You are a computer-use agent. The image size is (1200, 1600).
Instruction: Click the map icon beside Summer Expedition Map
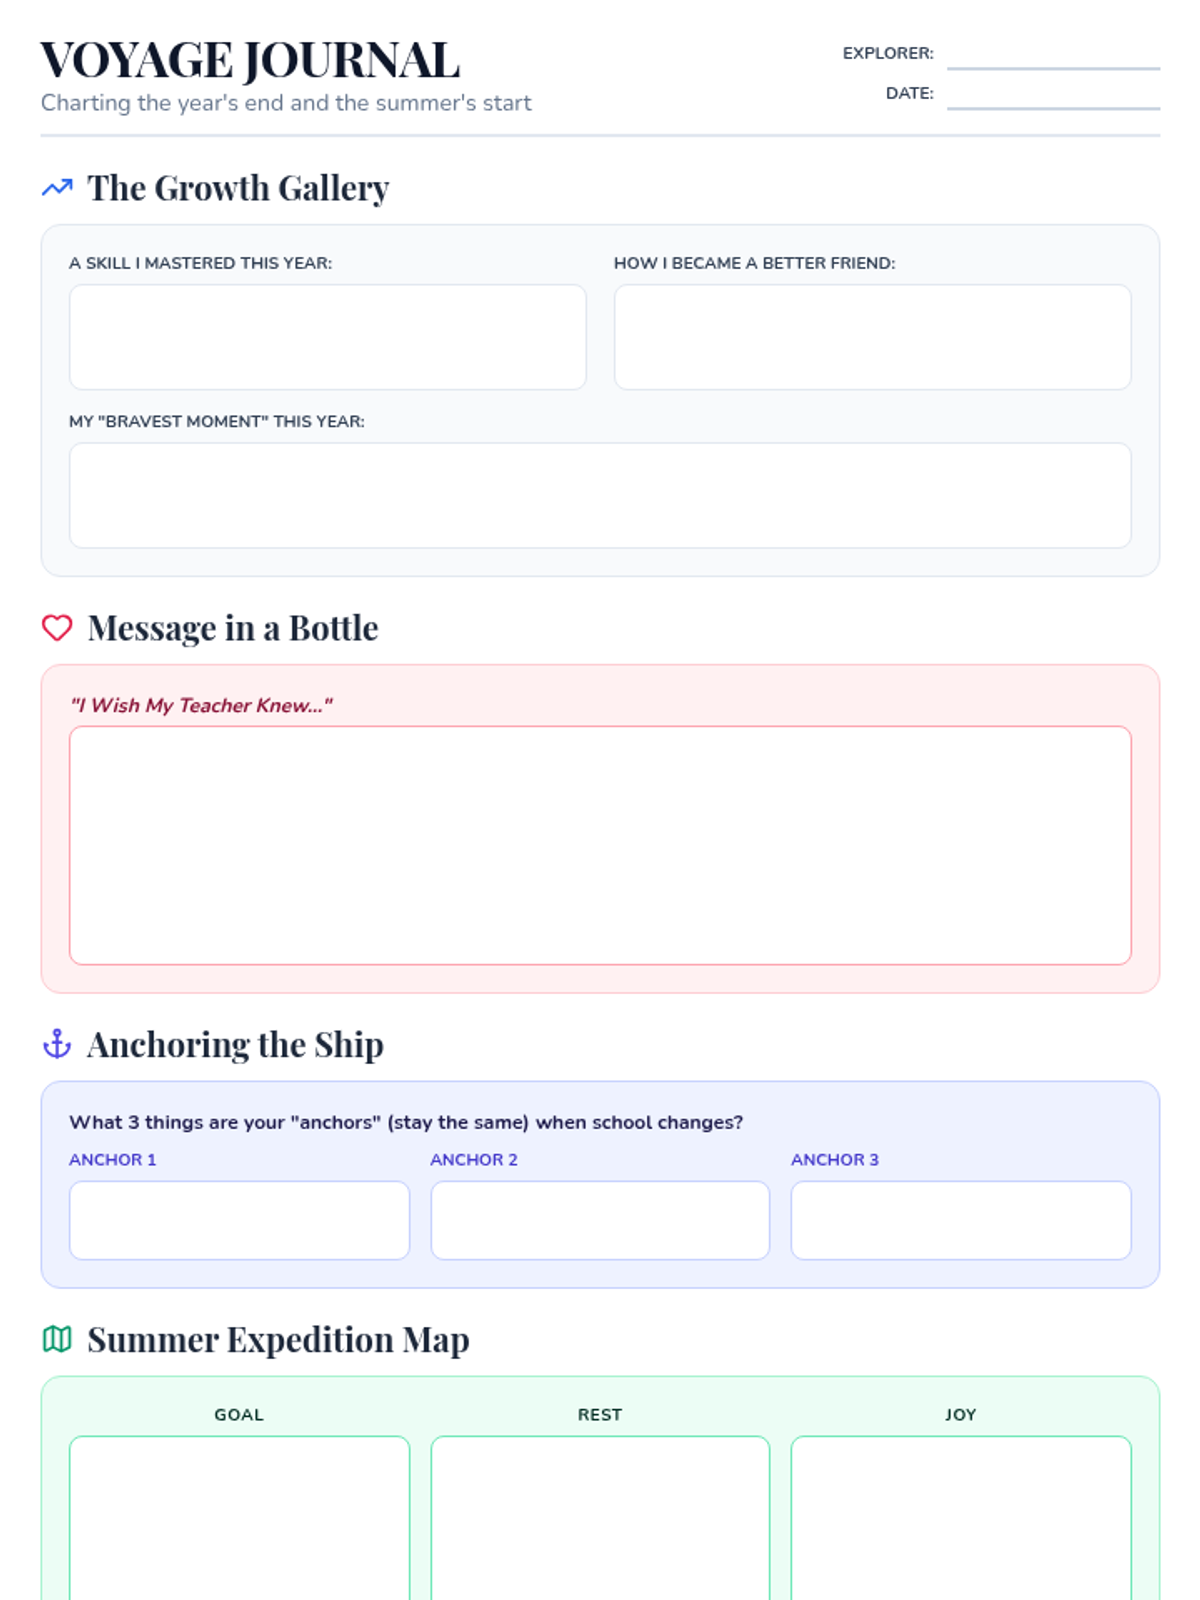coord(57,1339)
